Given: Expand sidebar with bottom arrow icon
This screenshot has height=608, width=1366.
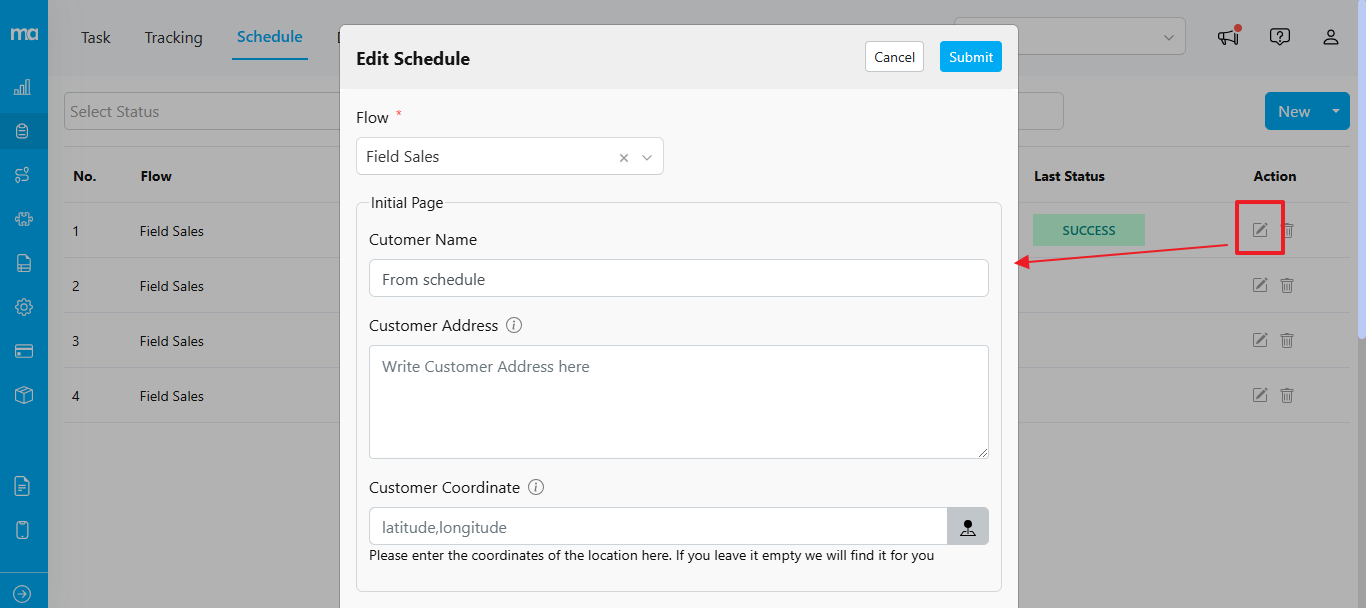Looking at the screenshot, I should click(23, 593).
